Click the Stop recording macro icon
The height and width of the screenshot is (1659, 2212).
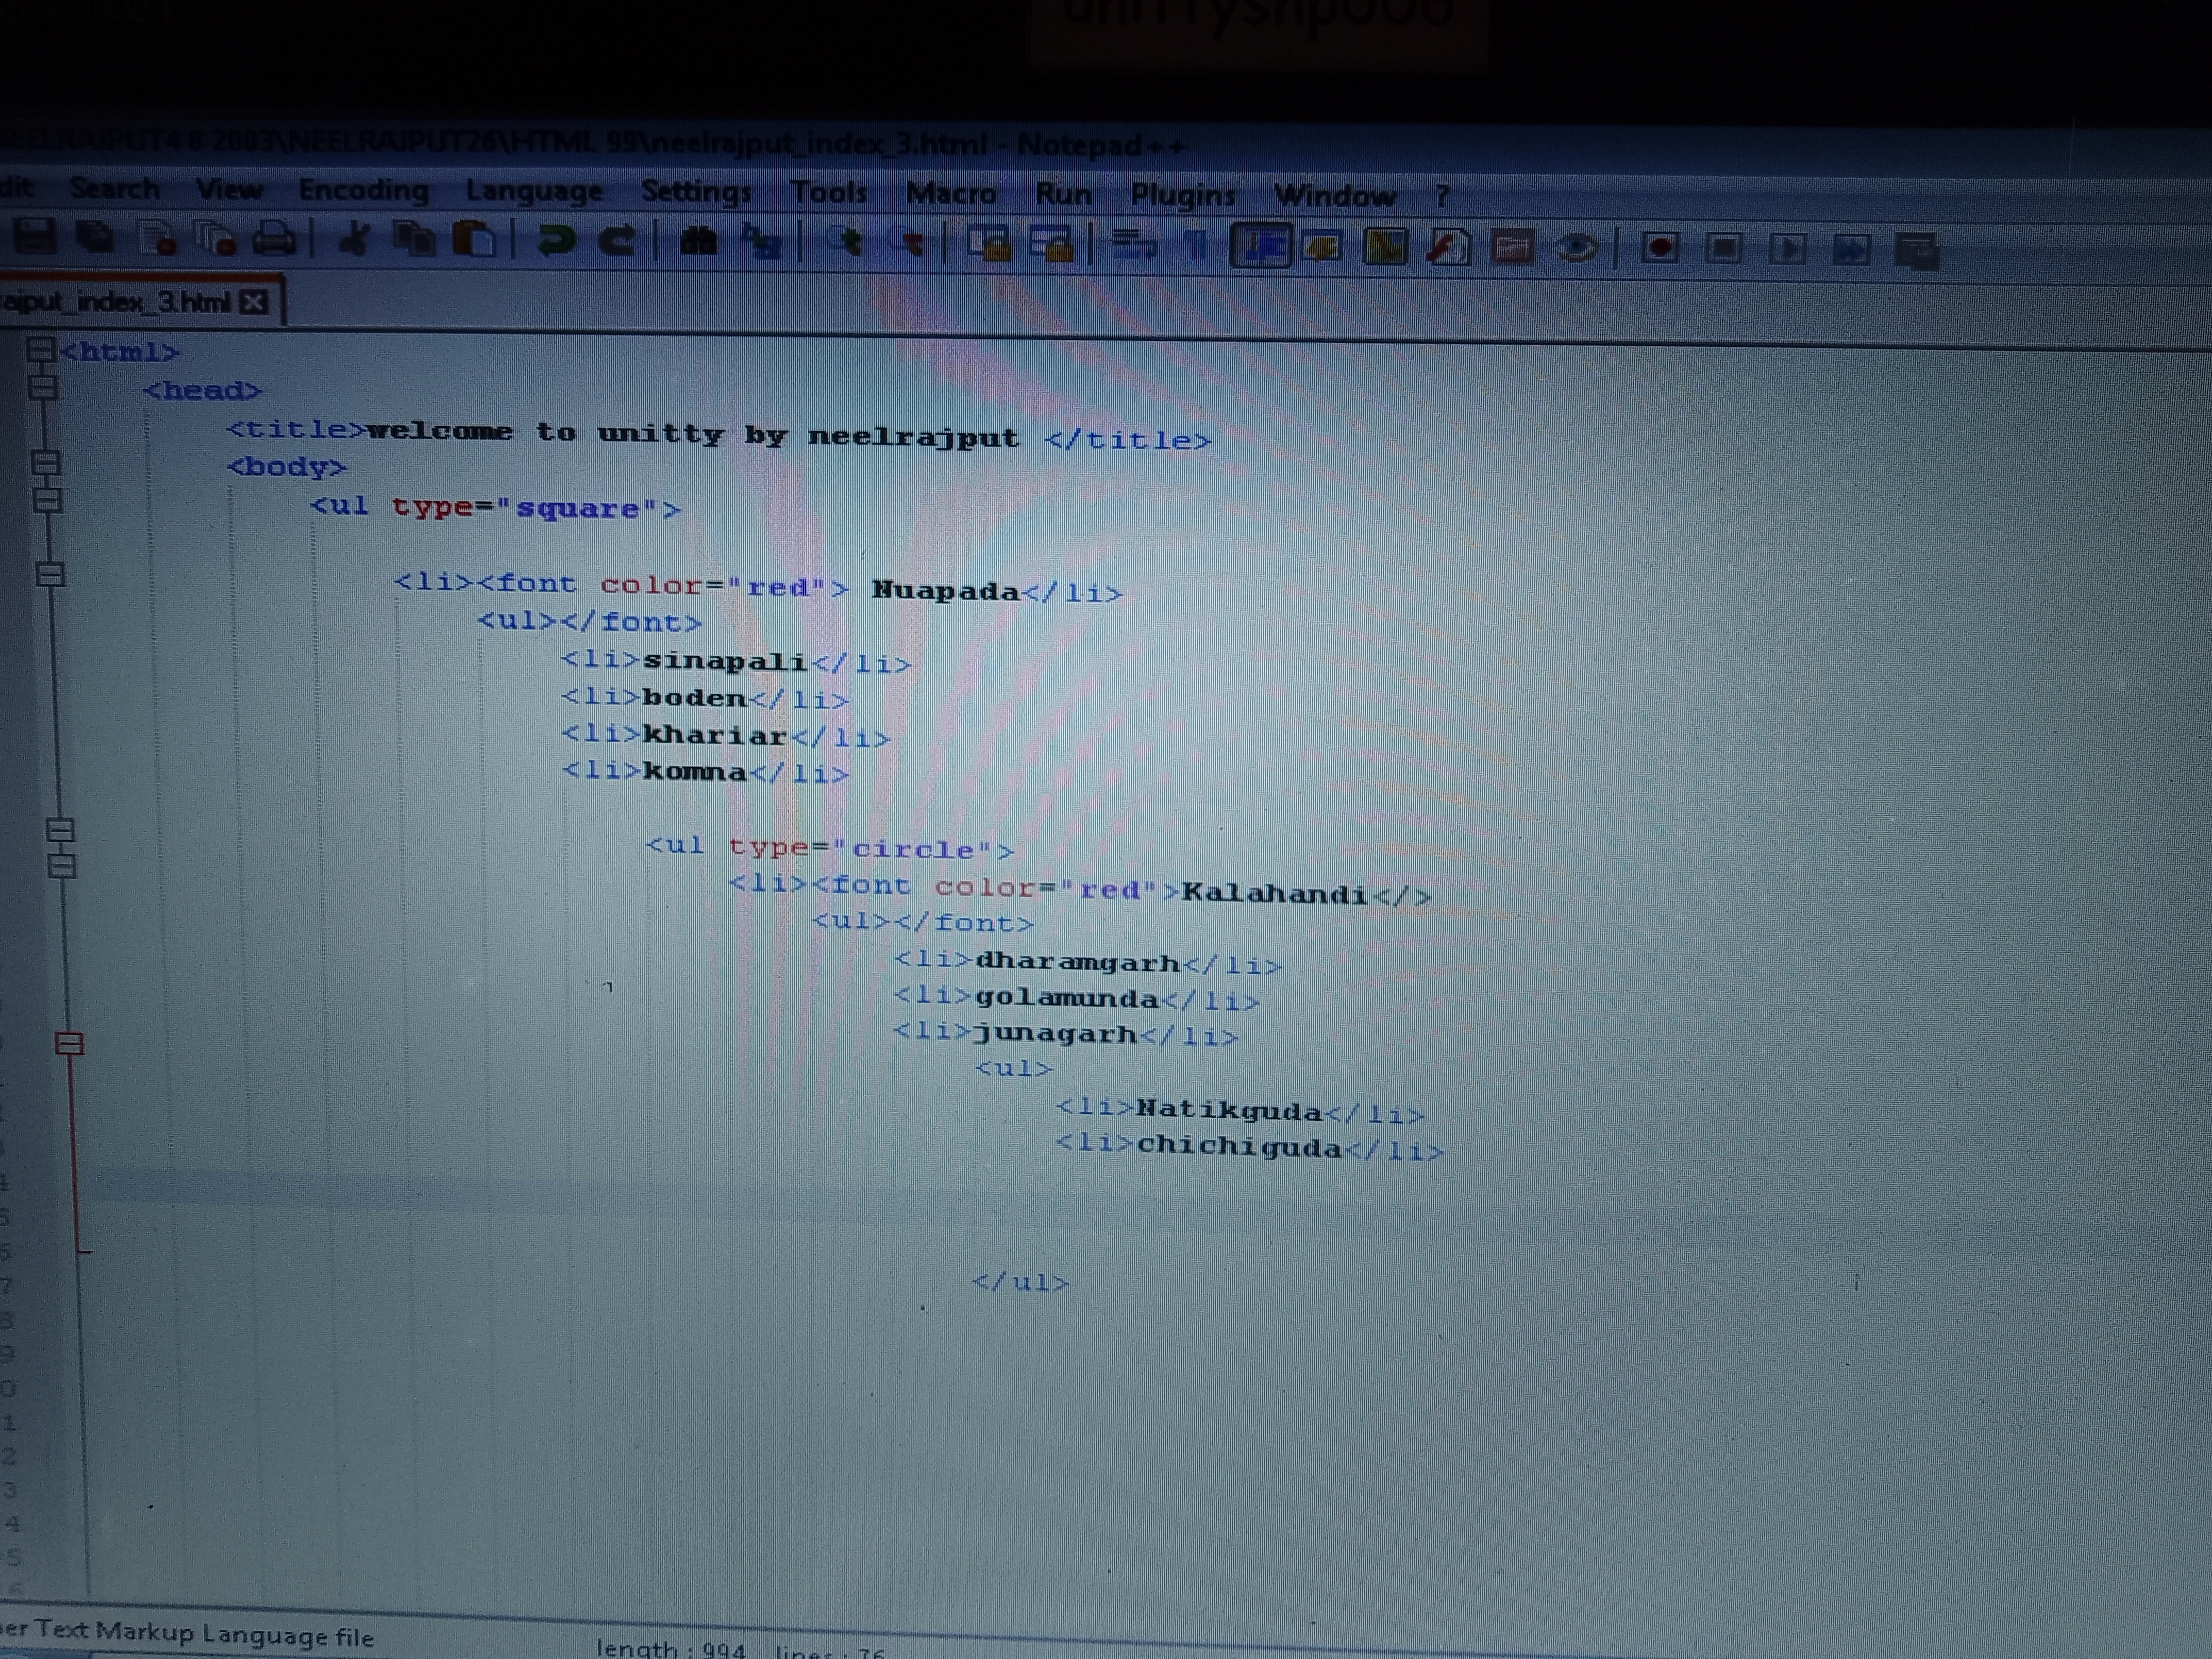1724,248
